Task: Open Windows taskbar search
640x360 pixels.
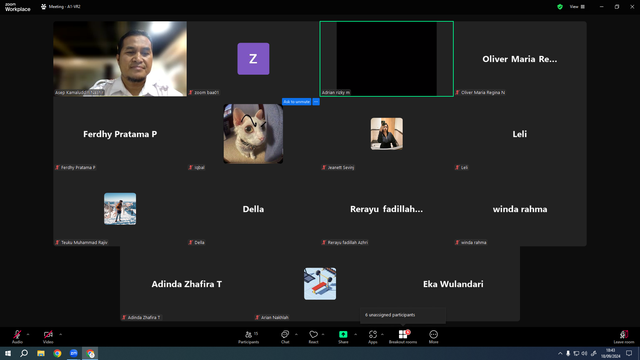Action: point(24,353)
